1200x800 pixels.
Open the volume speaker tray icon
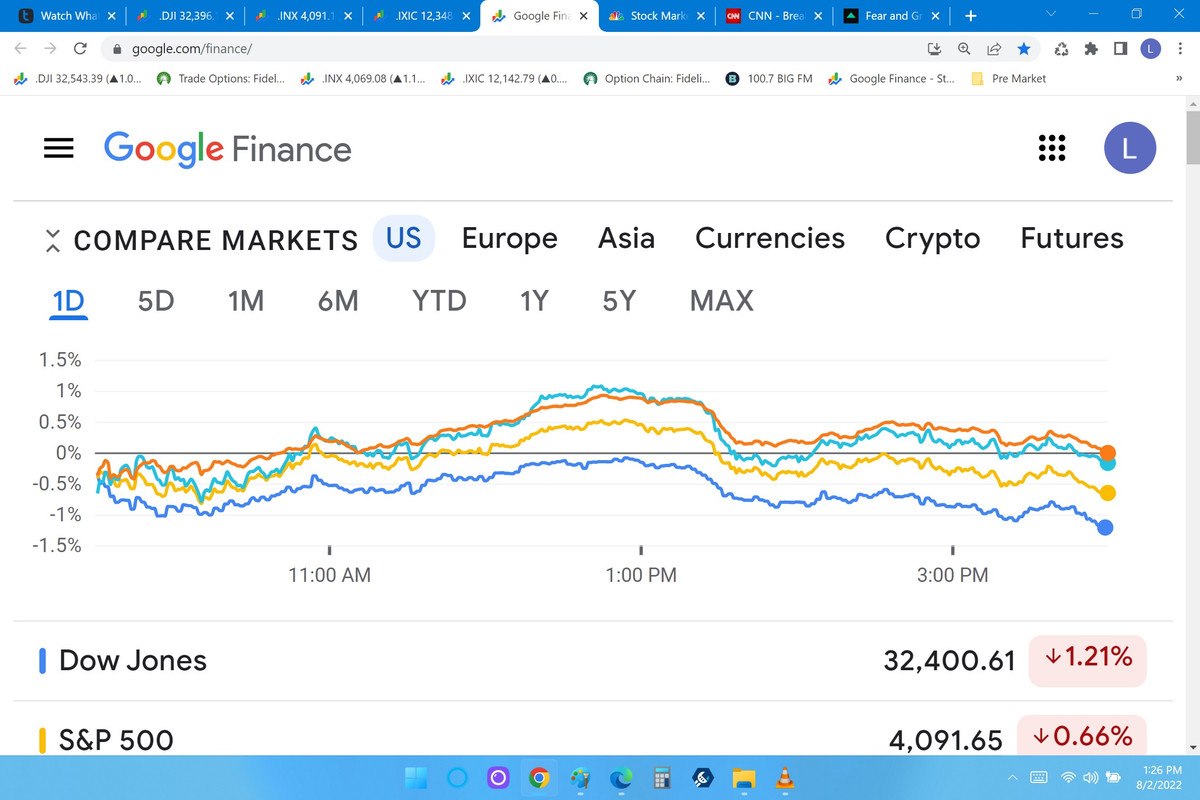tap(1089, 777)
